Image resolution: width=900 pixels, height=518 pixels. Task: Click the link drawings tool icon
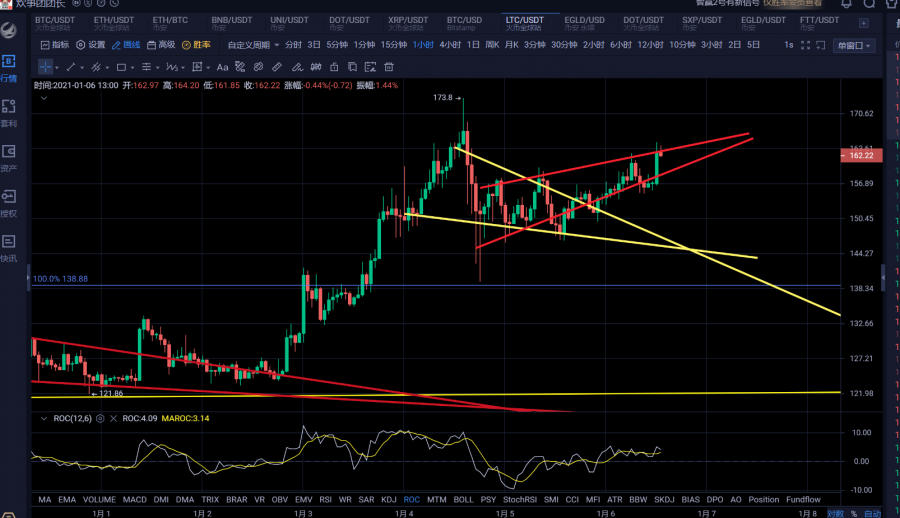coord(258,67)
